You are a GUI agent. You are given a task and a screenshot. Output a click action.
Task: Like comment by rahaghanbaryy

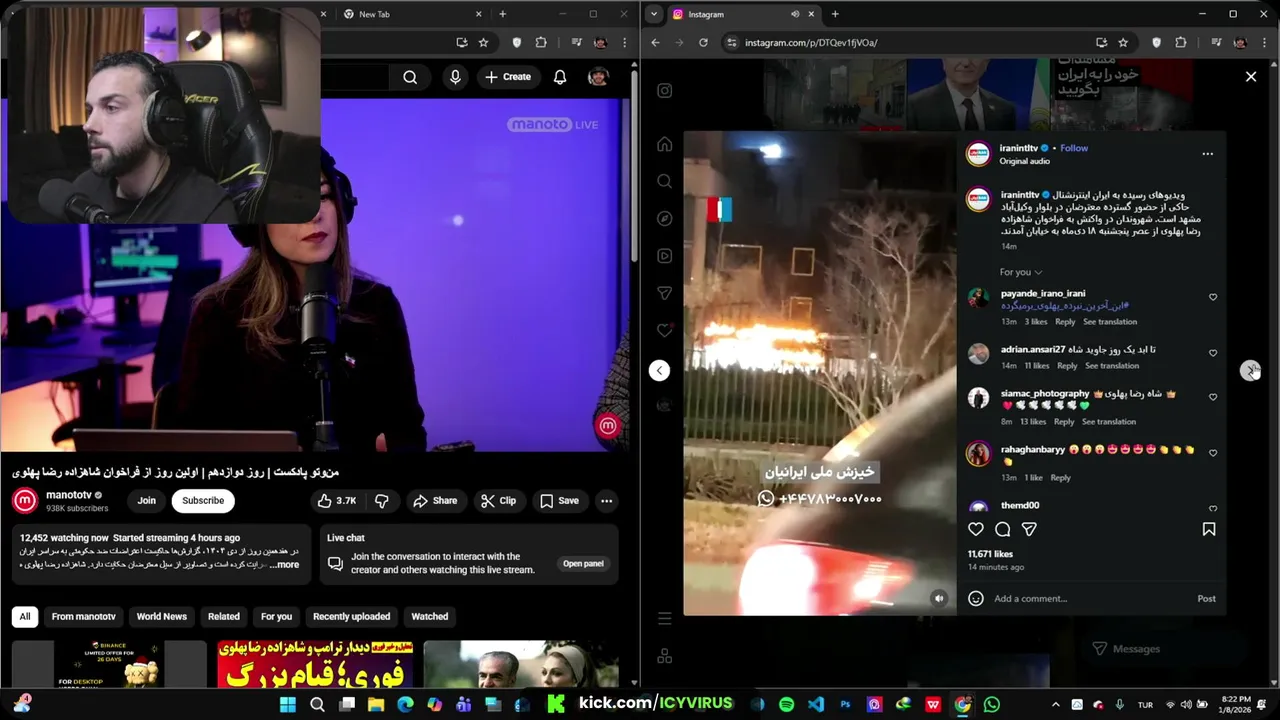pos(1213,453)
